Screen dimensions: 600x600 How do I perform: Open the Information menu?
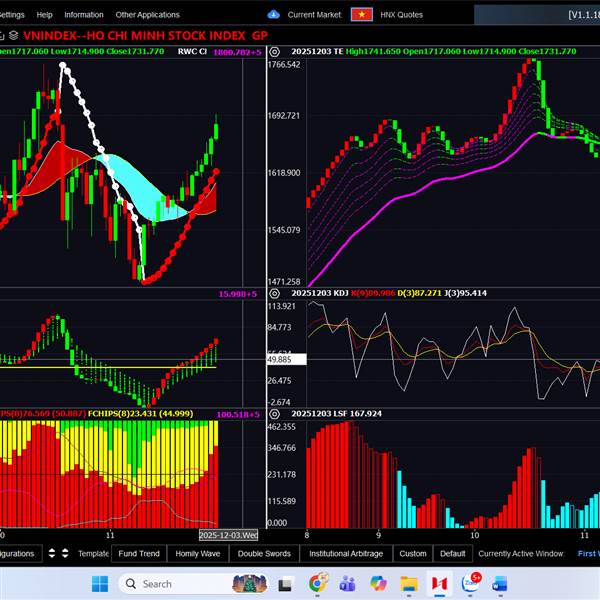click(x=84, y=15)
